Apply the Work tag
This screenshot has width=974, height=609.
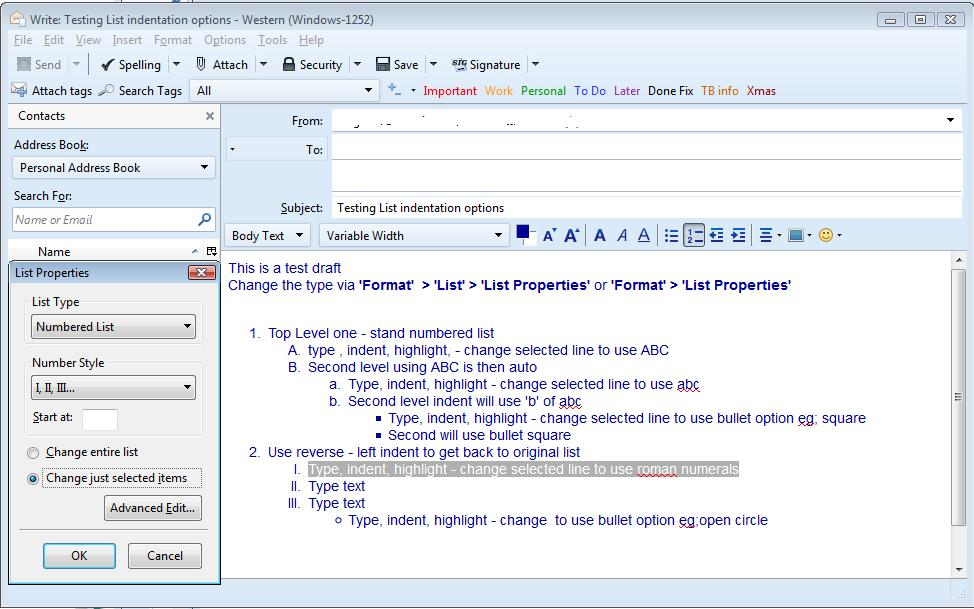coord(498,91)
